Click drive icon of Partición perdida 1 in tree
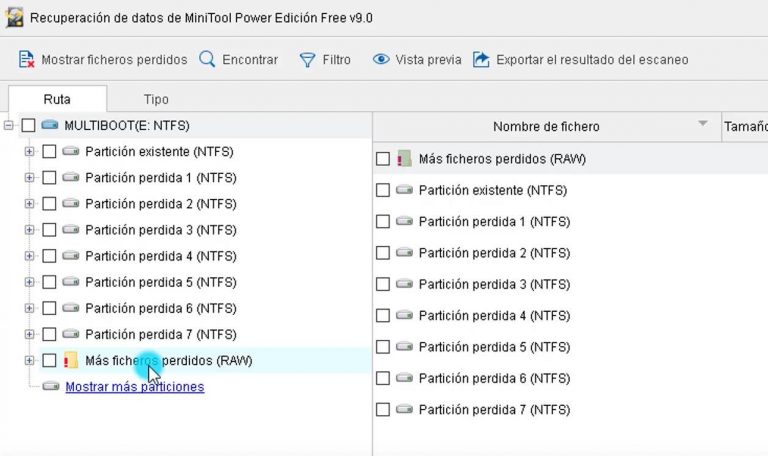Image resolution: width=768 pixels, height=456 pixels. pos(71,177)
